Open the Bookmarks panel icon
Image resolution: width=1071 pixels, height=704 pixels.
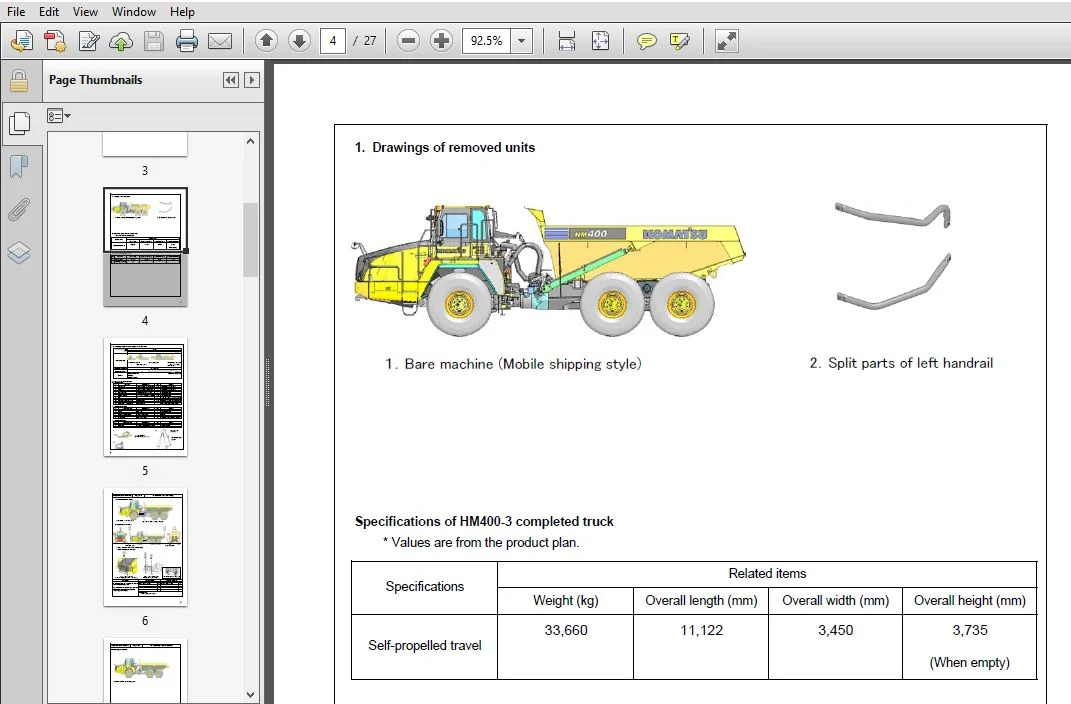[x=19, y=166]
